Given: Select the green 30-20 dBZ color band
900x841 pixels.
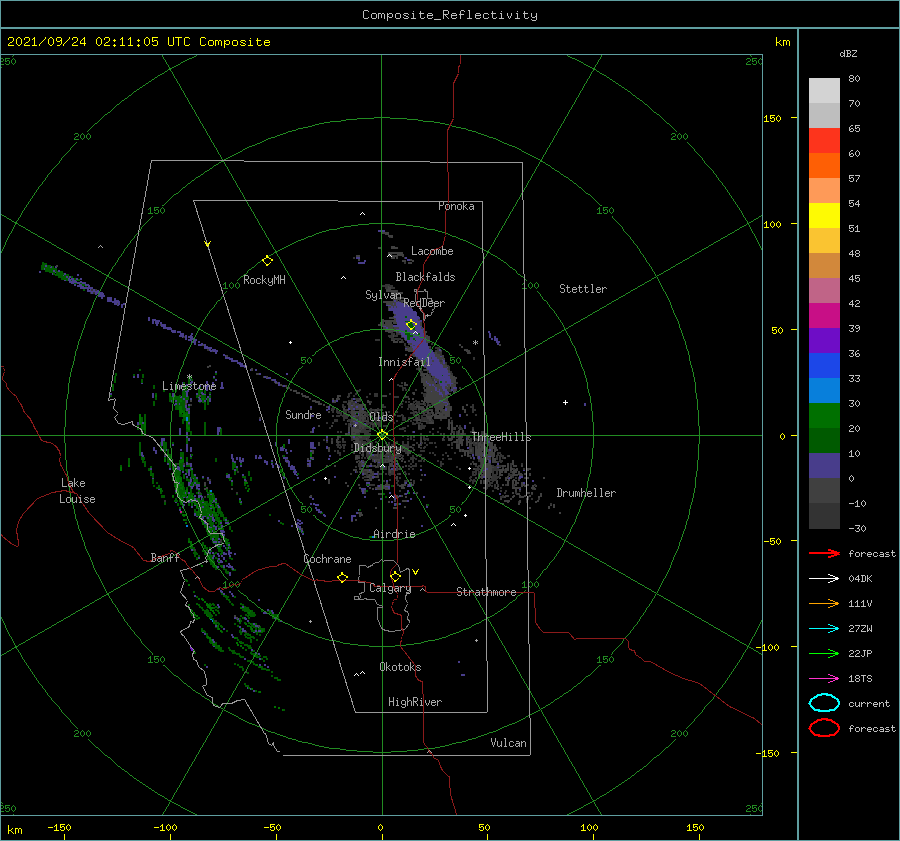Looking at the screenshot, I should (x=824, y=416).
